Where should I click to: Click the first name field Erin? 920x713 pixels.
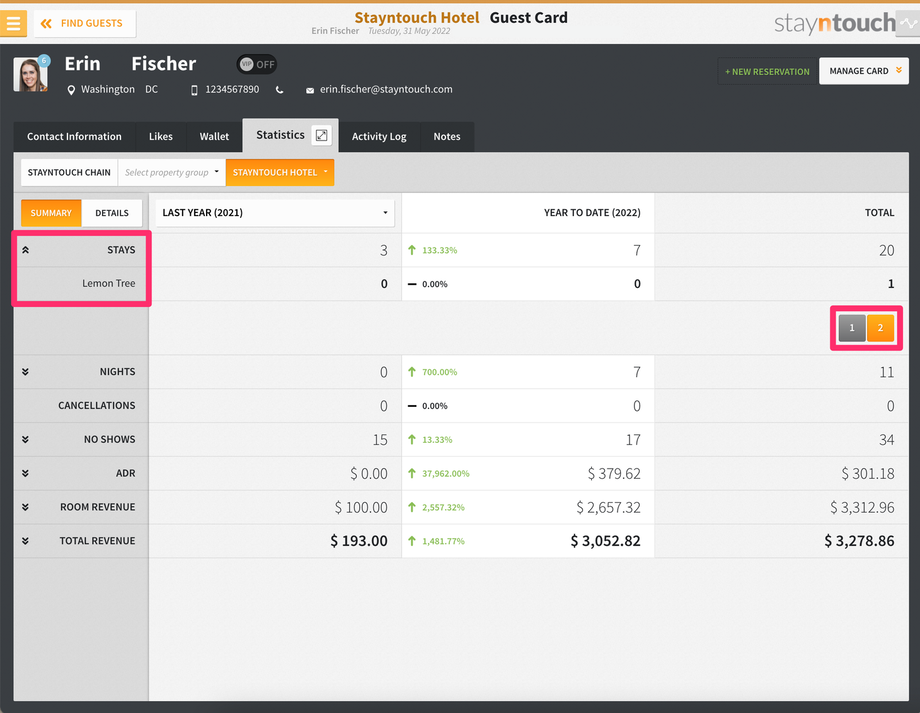tap(83, 63)
